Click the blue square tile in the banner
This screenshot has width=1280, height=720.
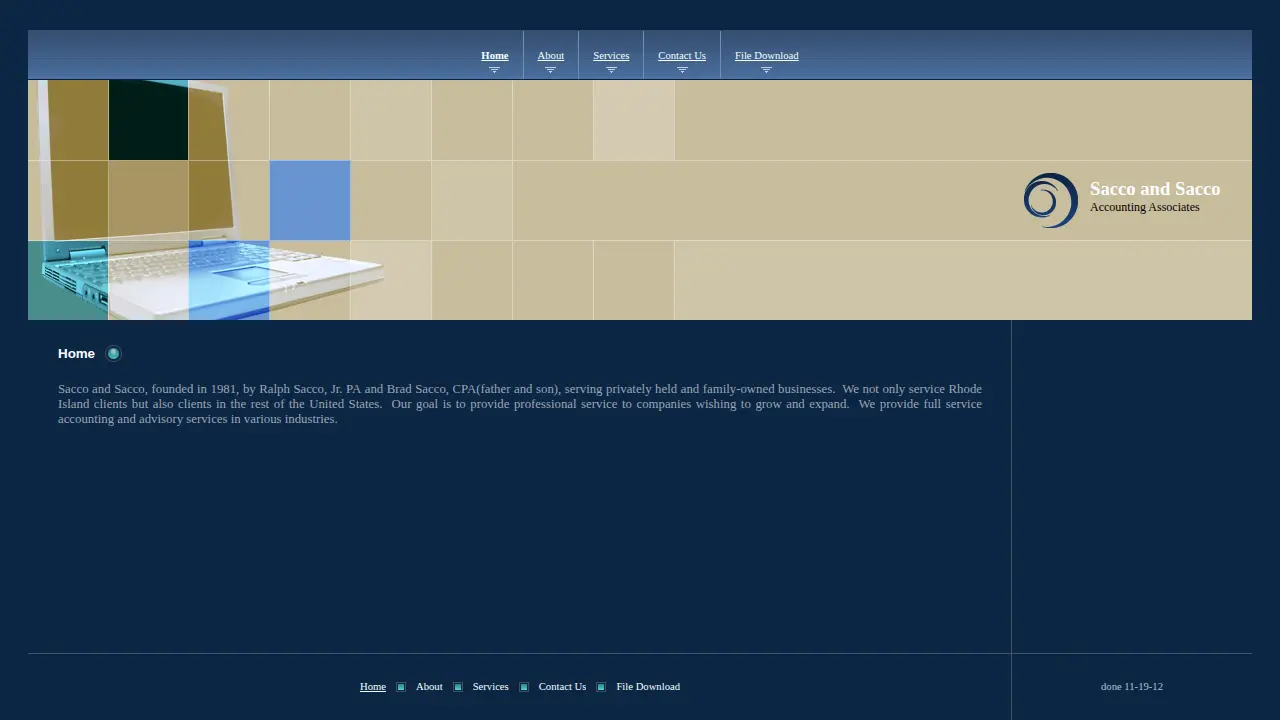310,200
